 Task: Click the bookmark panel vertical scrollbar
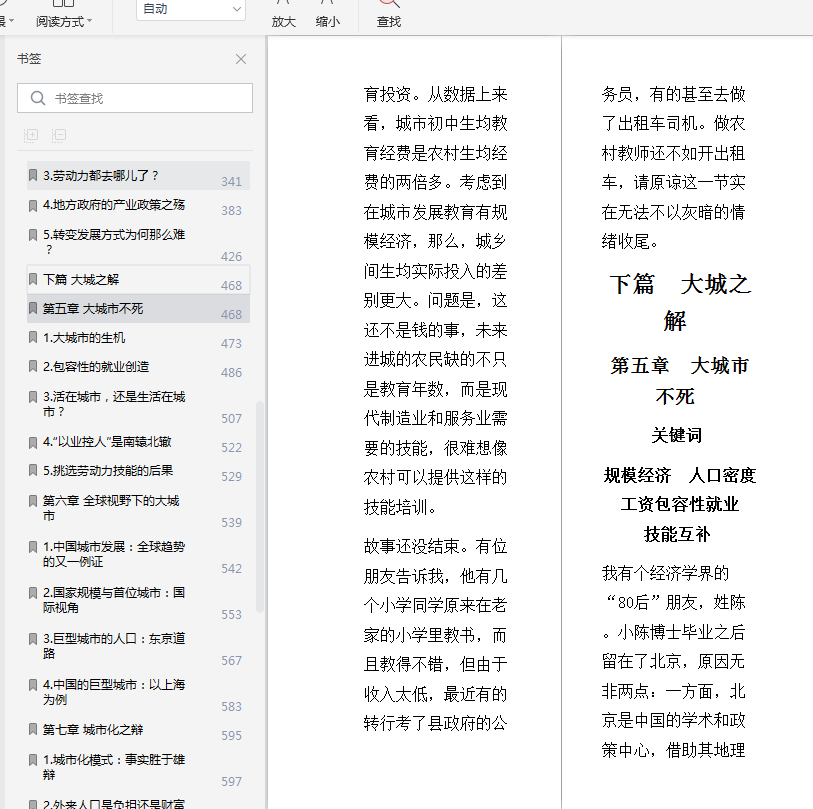(x=260, y=506)
